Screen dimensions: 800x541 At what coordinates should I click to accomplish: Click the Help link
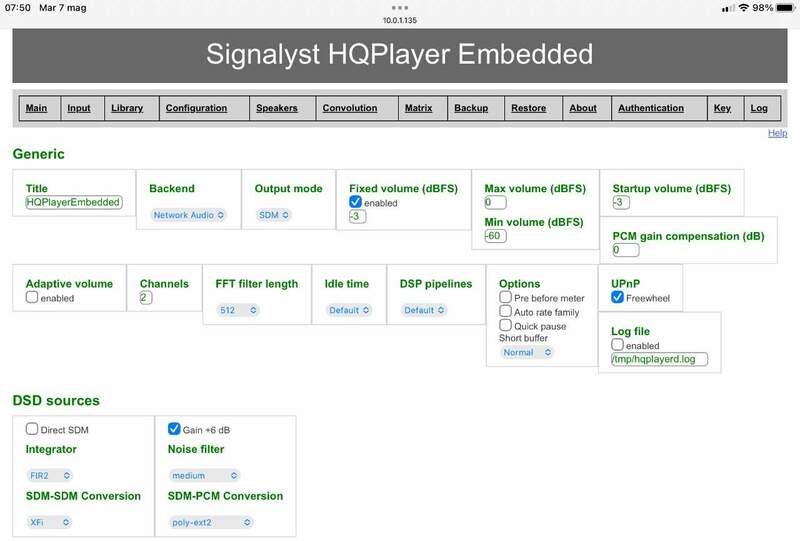[x=777, y=133]
